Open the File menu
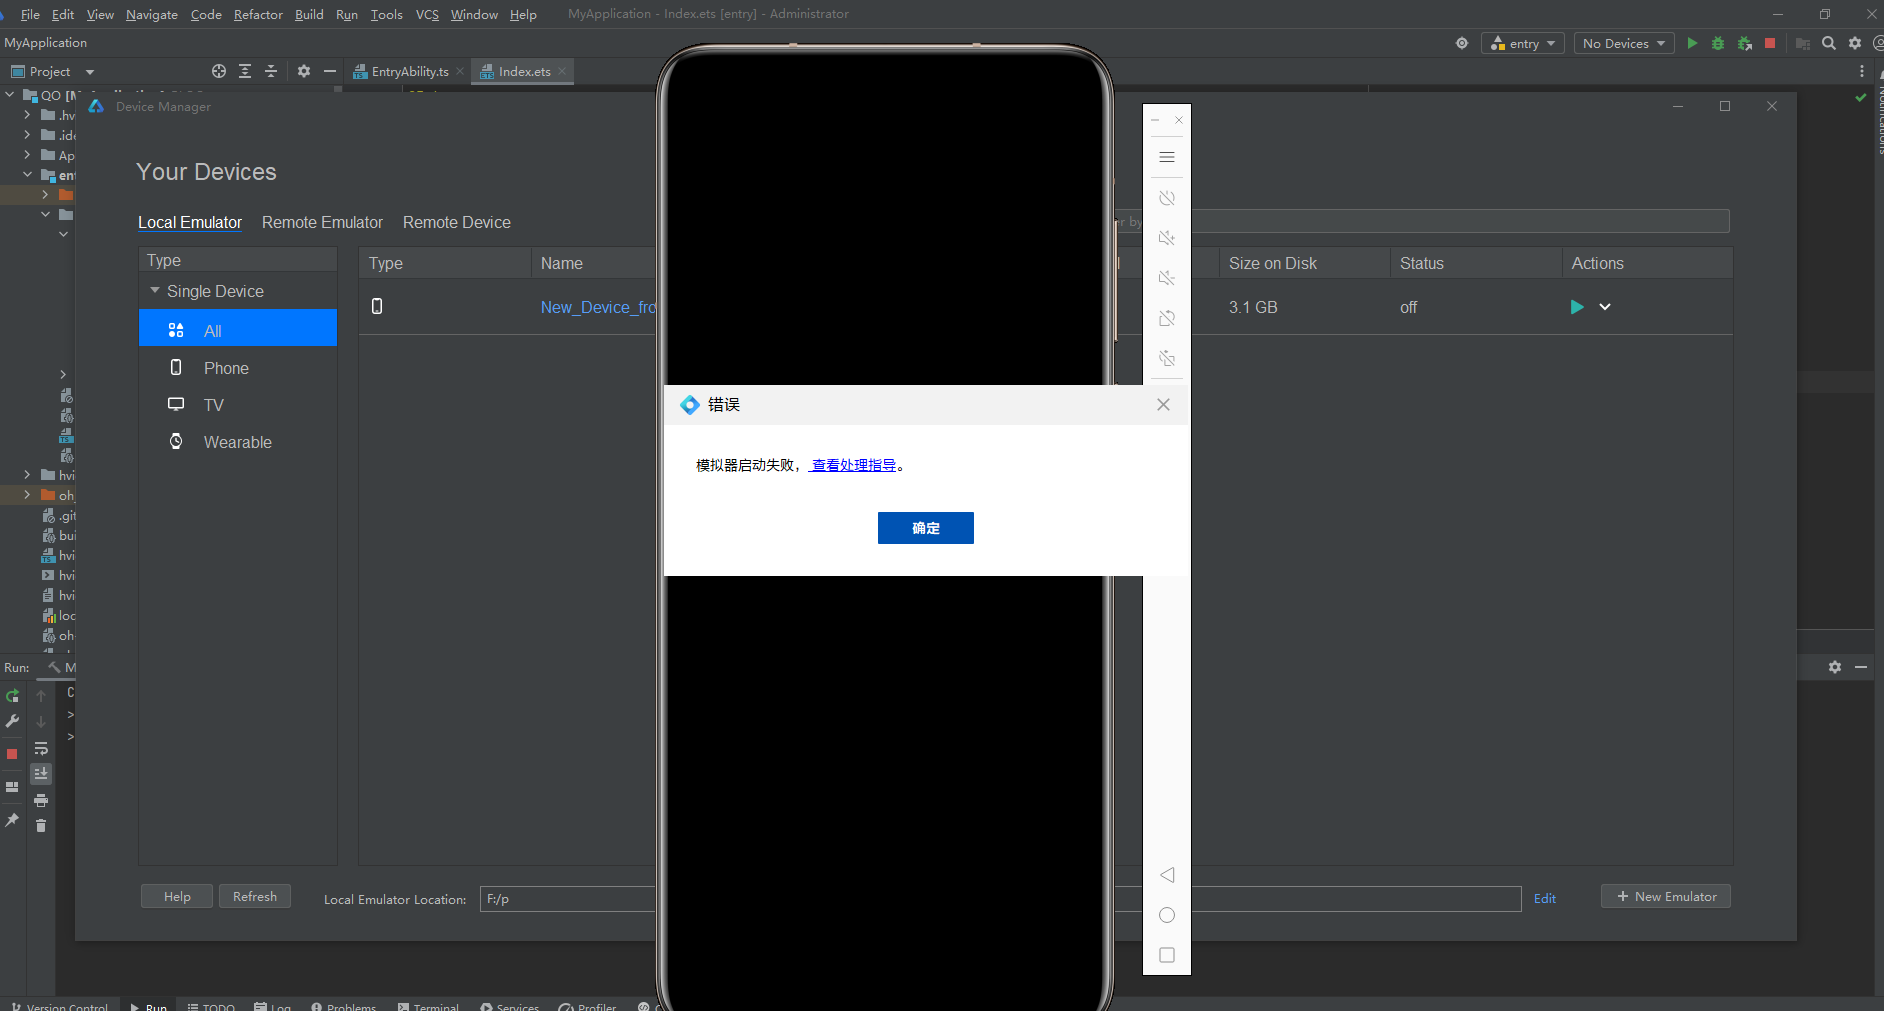 point(30,14)
